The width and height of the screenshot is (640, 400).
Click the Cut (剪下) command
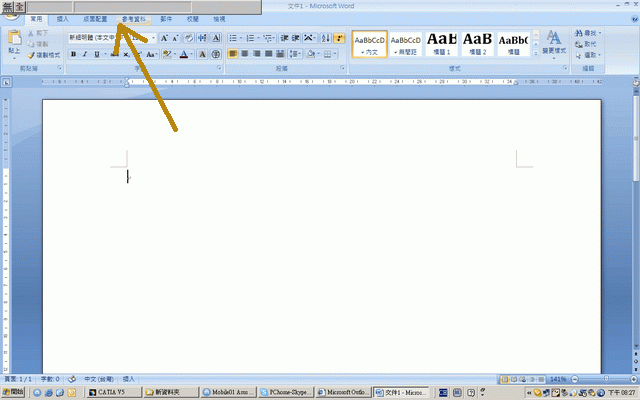[x=38, y=33]
